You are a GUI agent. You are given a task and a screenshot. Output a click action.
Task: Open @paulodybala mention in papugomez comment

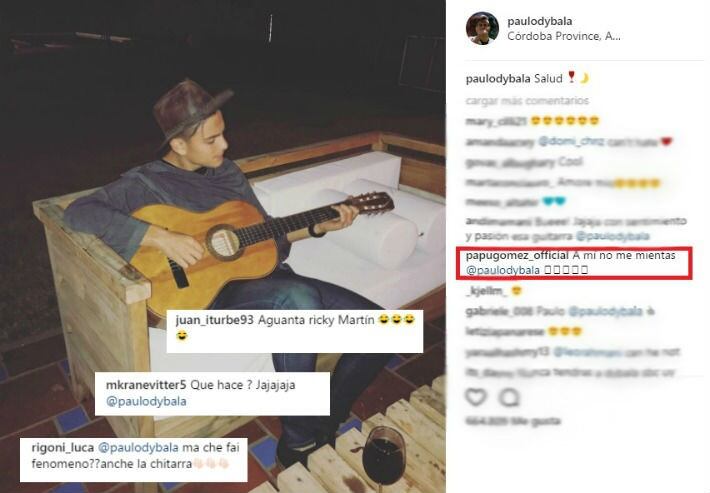(x=503, y=270)
